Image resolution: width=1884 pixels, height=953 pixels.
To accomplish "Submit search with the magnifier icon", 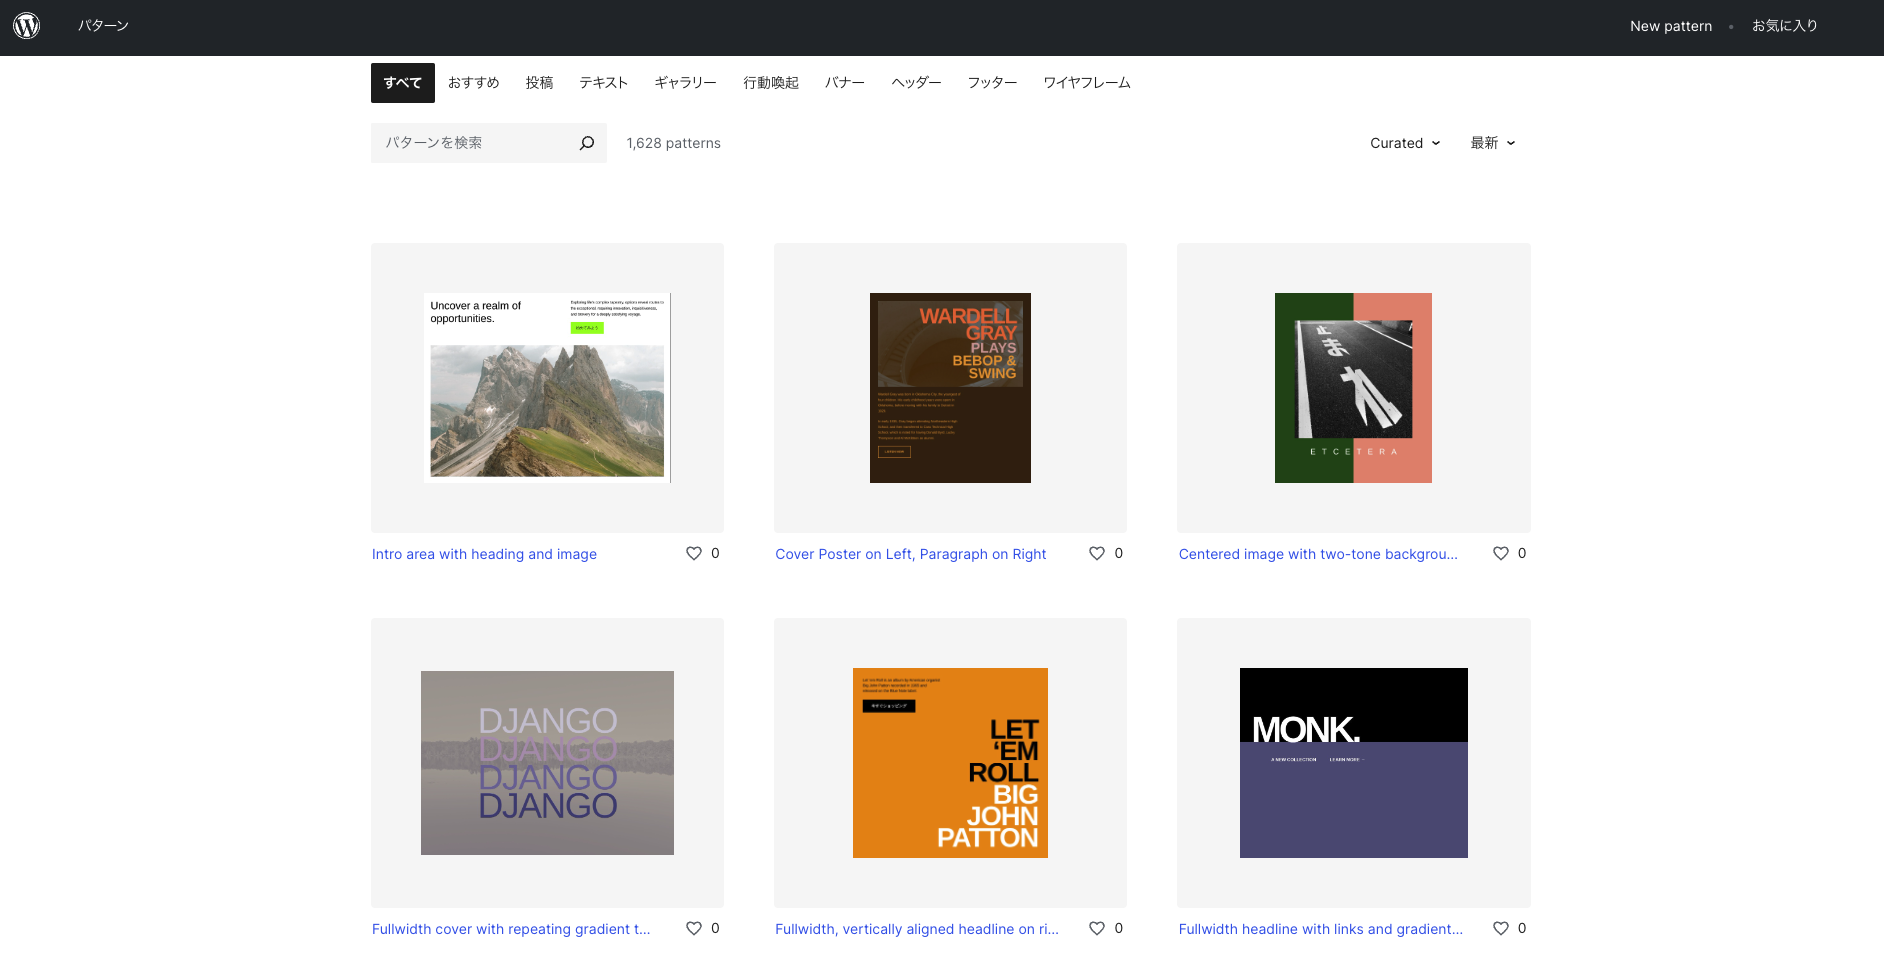I will coord(587,143).
